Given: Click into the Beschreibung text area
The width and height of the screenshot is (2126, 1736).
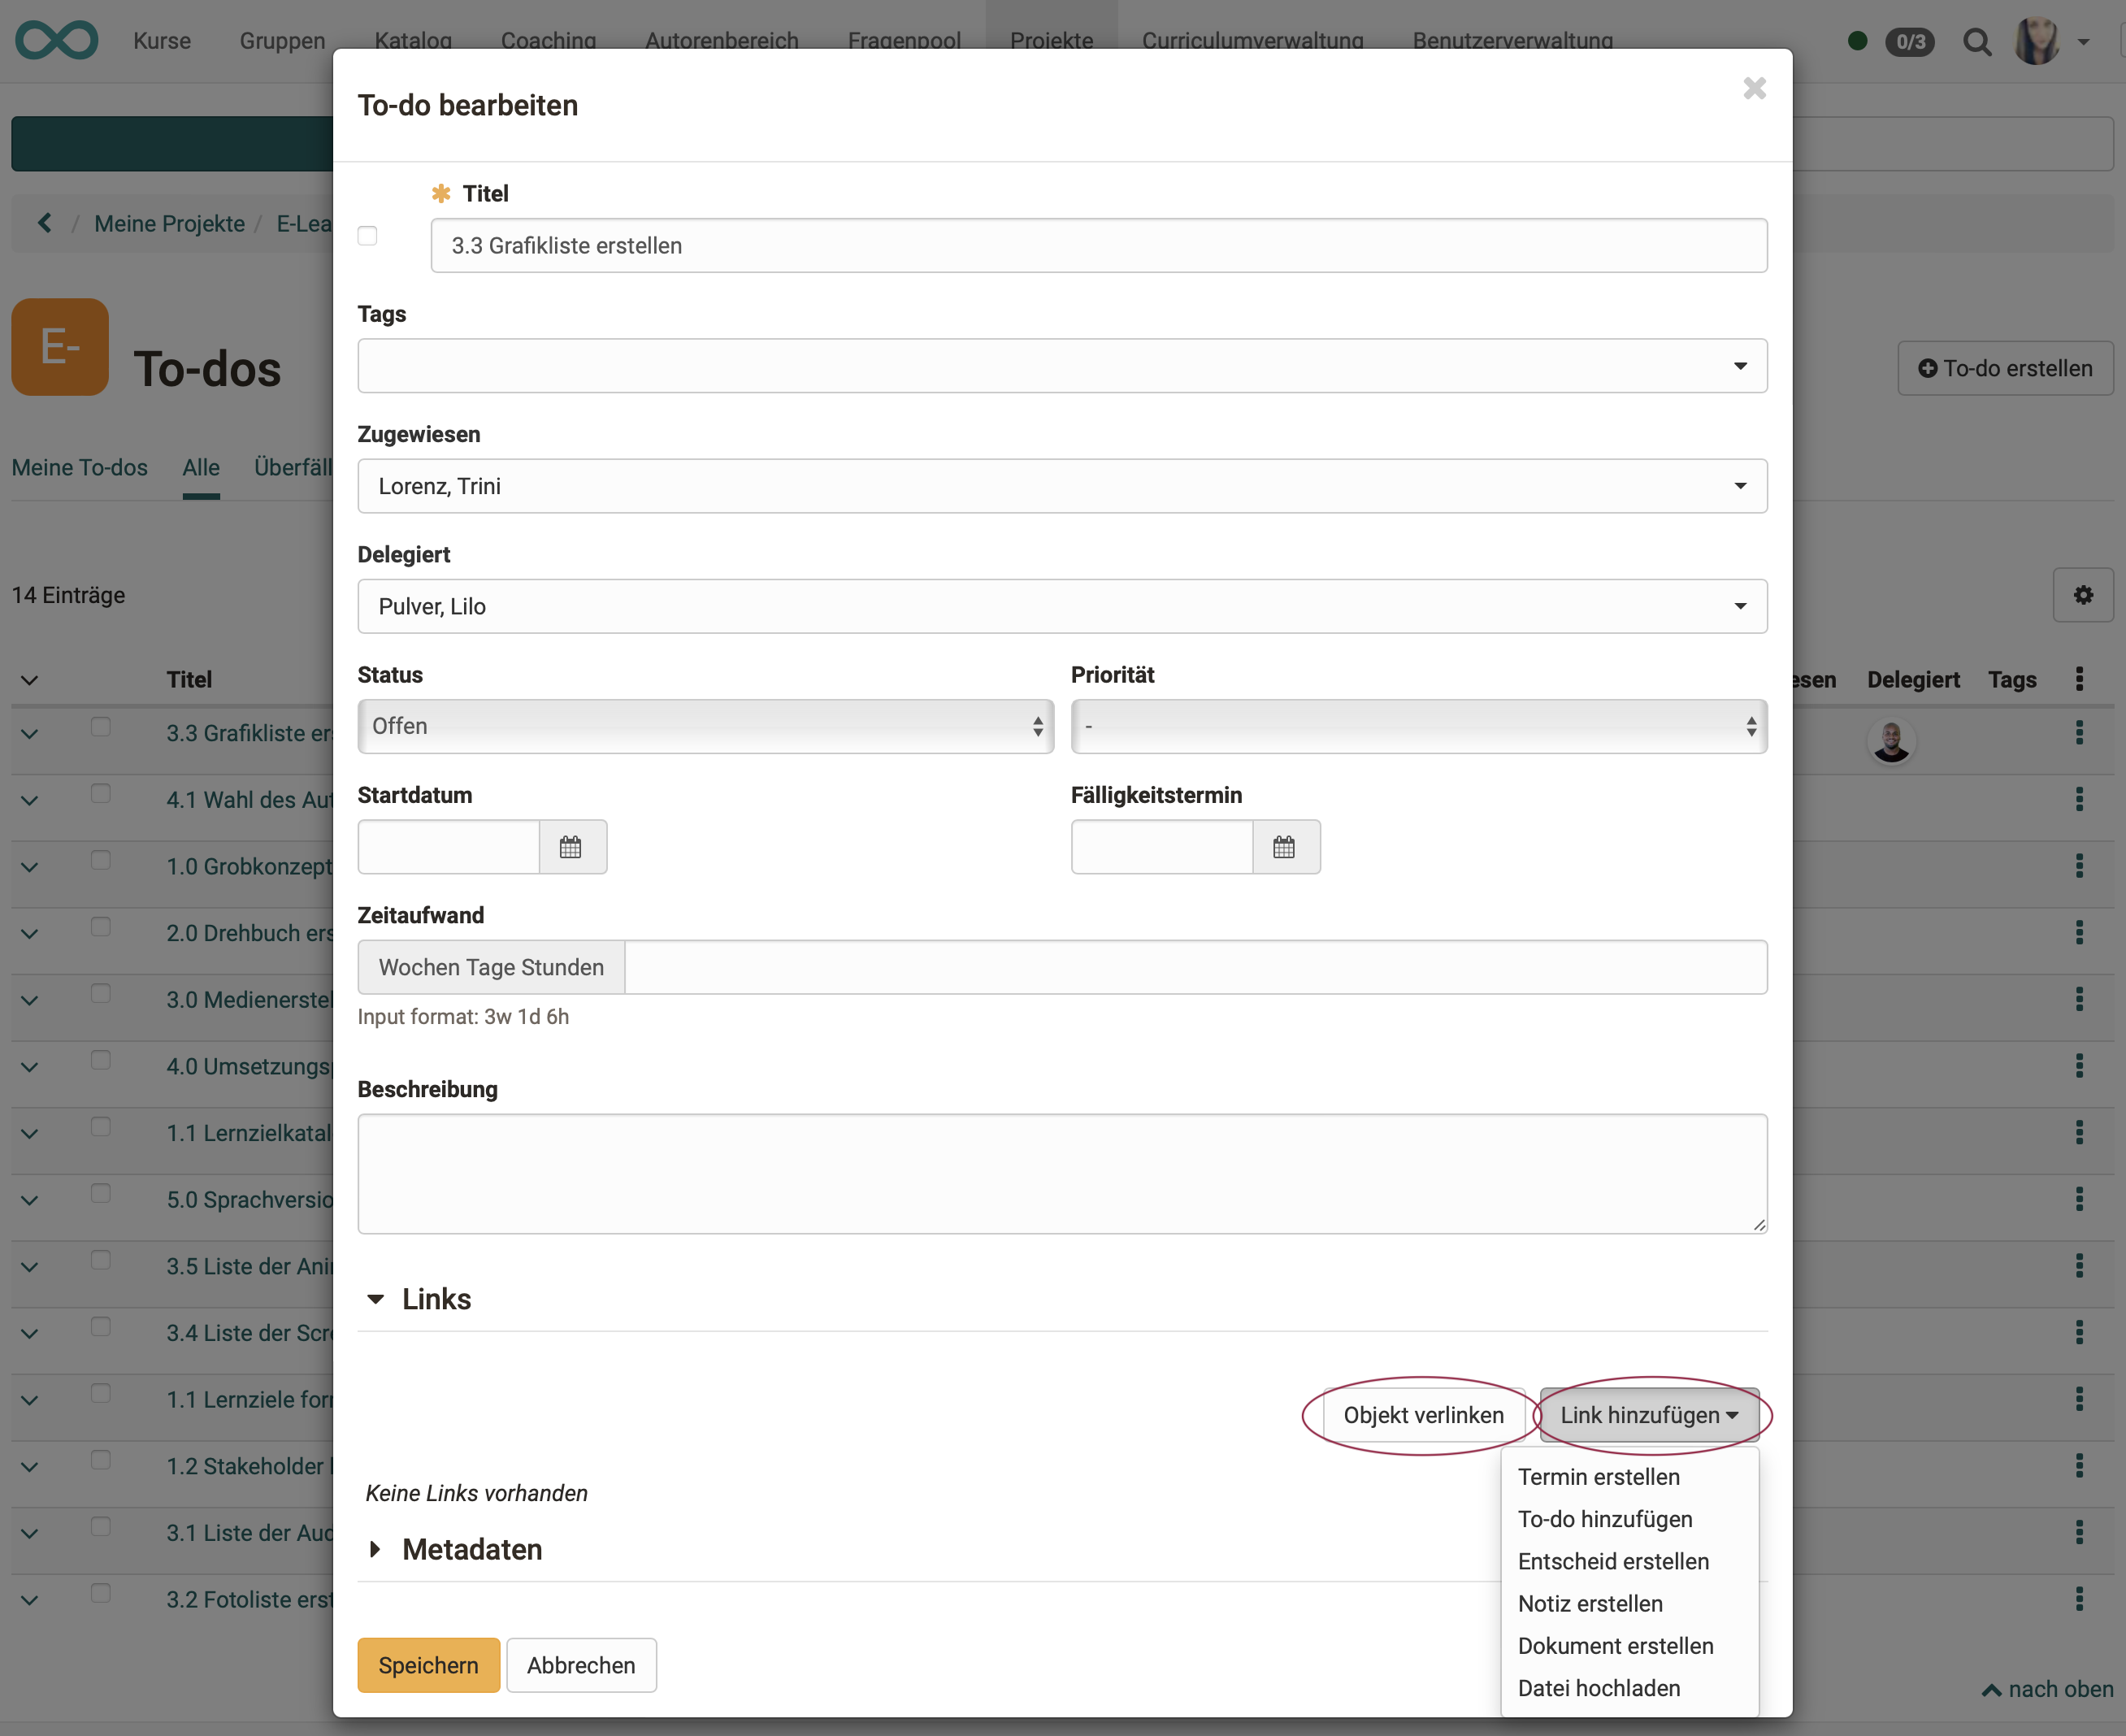Looking at the screenshot, I should pyautogui.click(x=1061, y=1173).
